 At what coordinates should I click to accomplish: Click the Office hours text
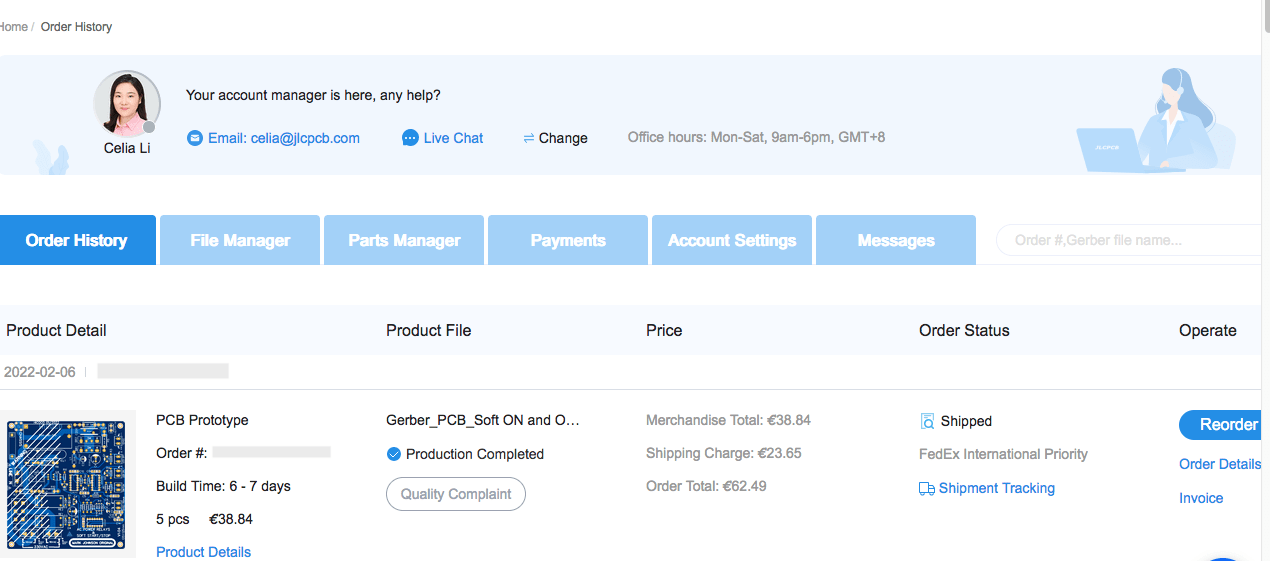pyautogui.click(x=756, y=137)
